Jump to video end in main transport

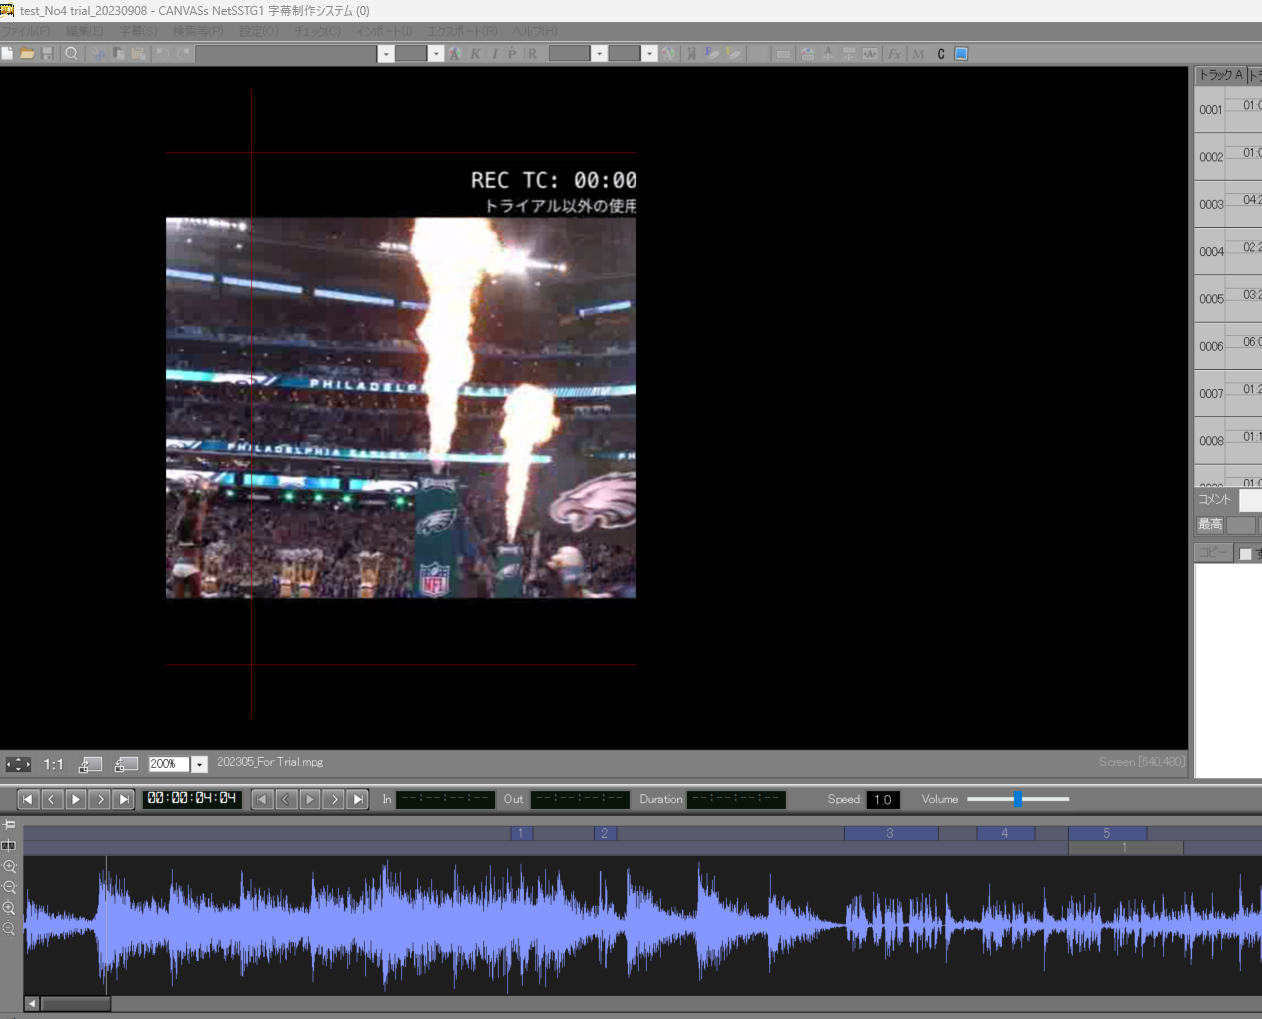pos(123,799)
